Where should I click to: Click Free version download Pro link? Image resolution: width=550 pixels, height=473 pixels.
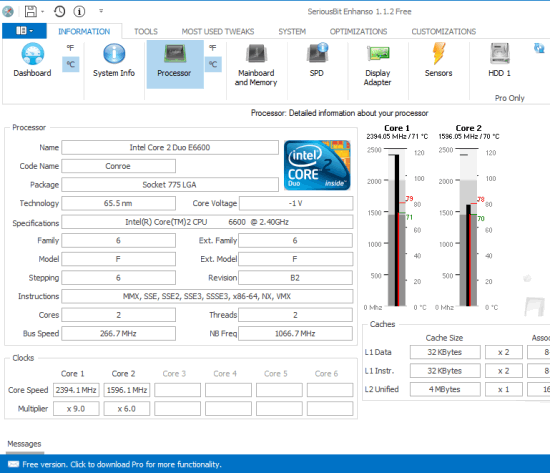pyautogui.click(x=122, y=464)
